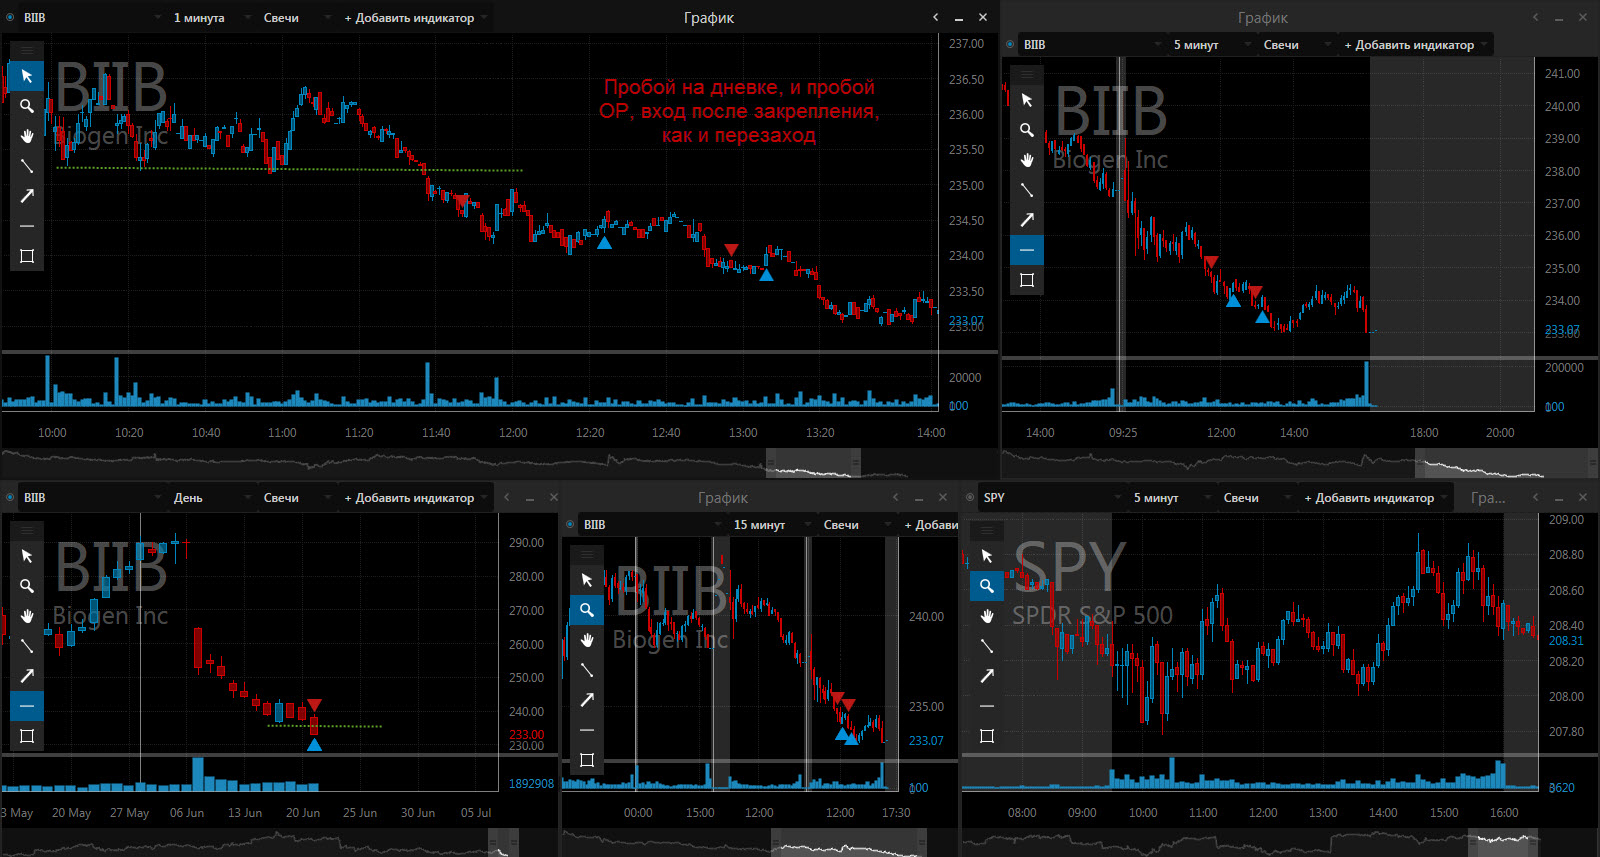Screen dimensions: 1600x857
Task: Click Добавить индикатор in BIIB 15-minute chart
Action: click(x=929, y=524)
